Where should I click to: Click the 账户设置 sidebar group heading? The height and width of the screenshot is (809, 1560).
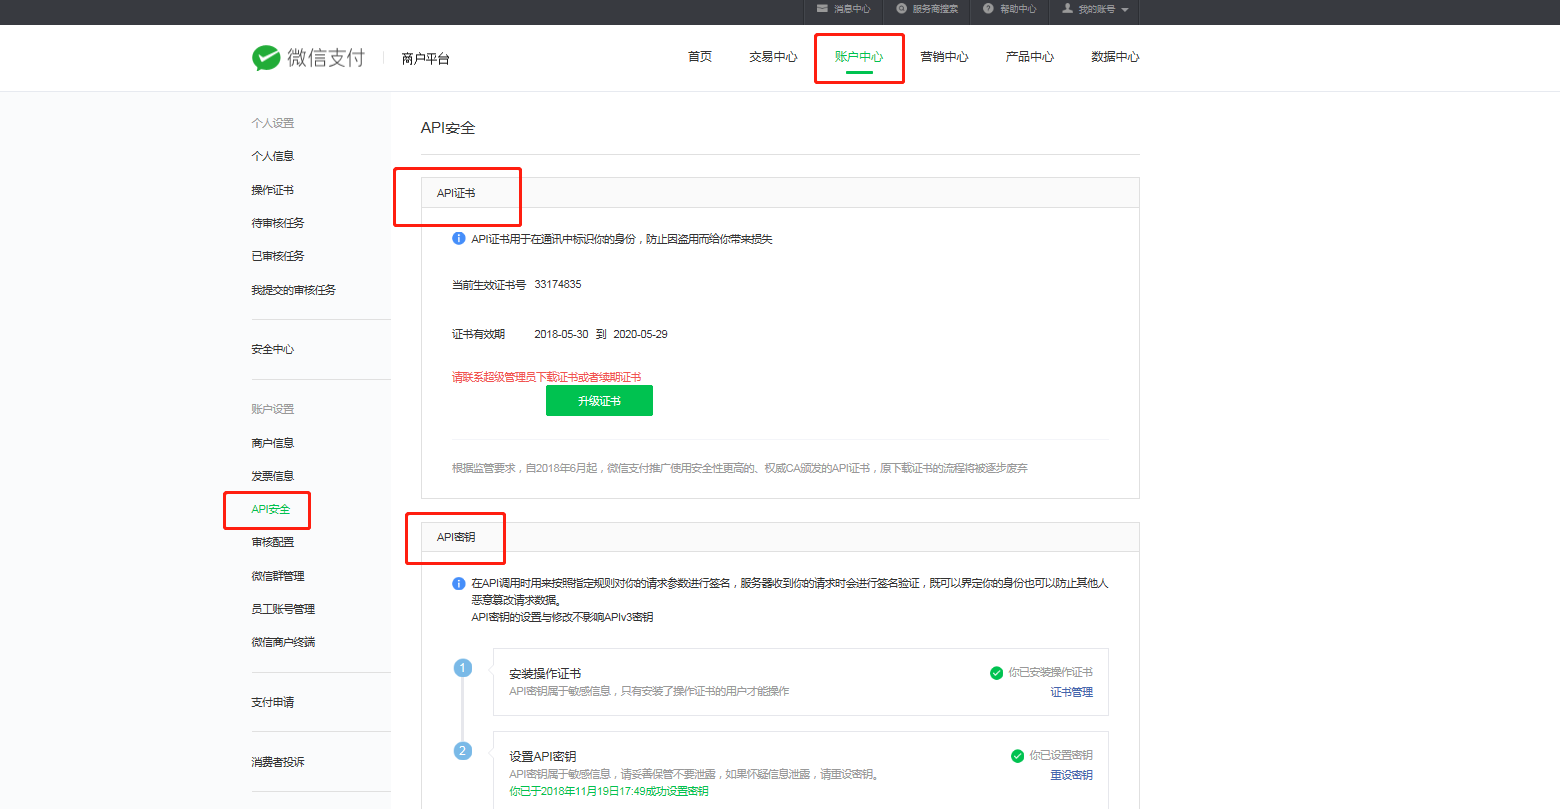pos(273,409)
